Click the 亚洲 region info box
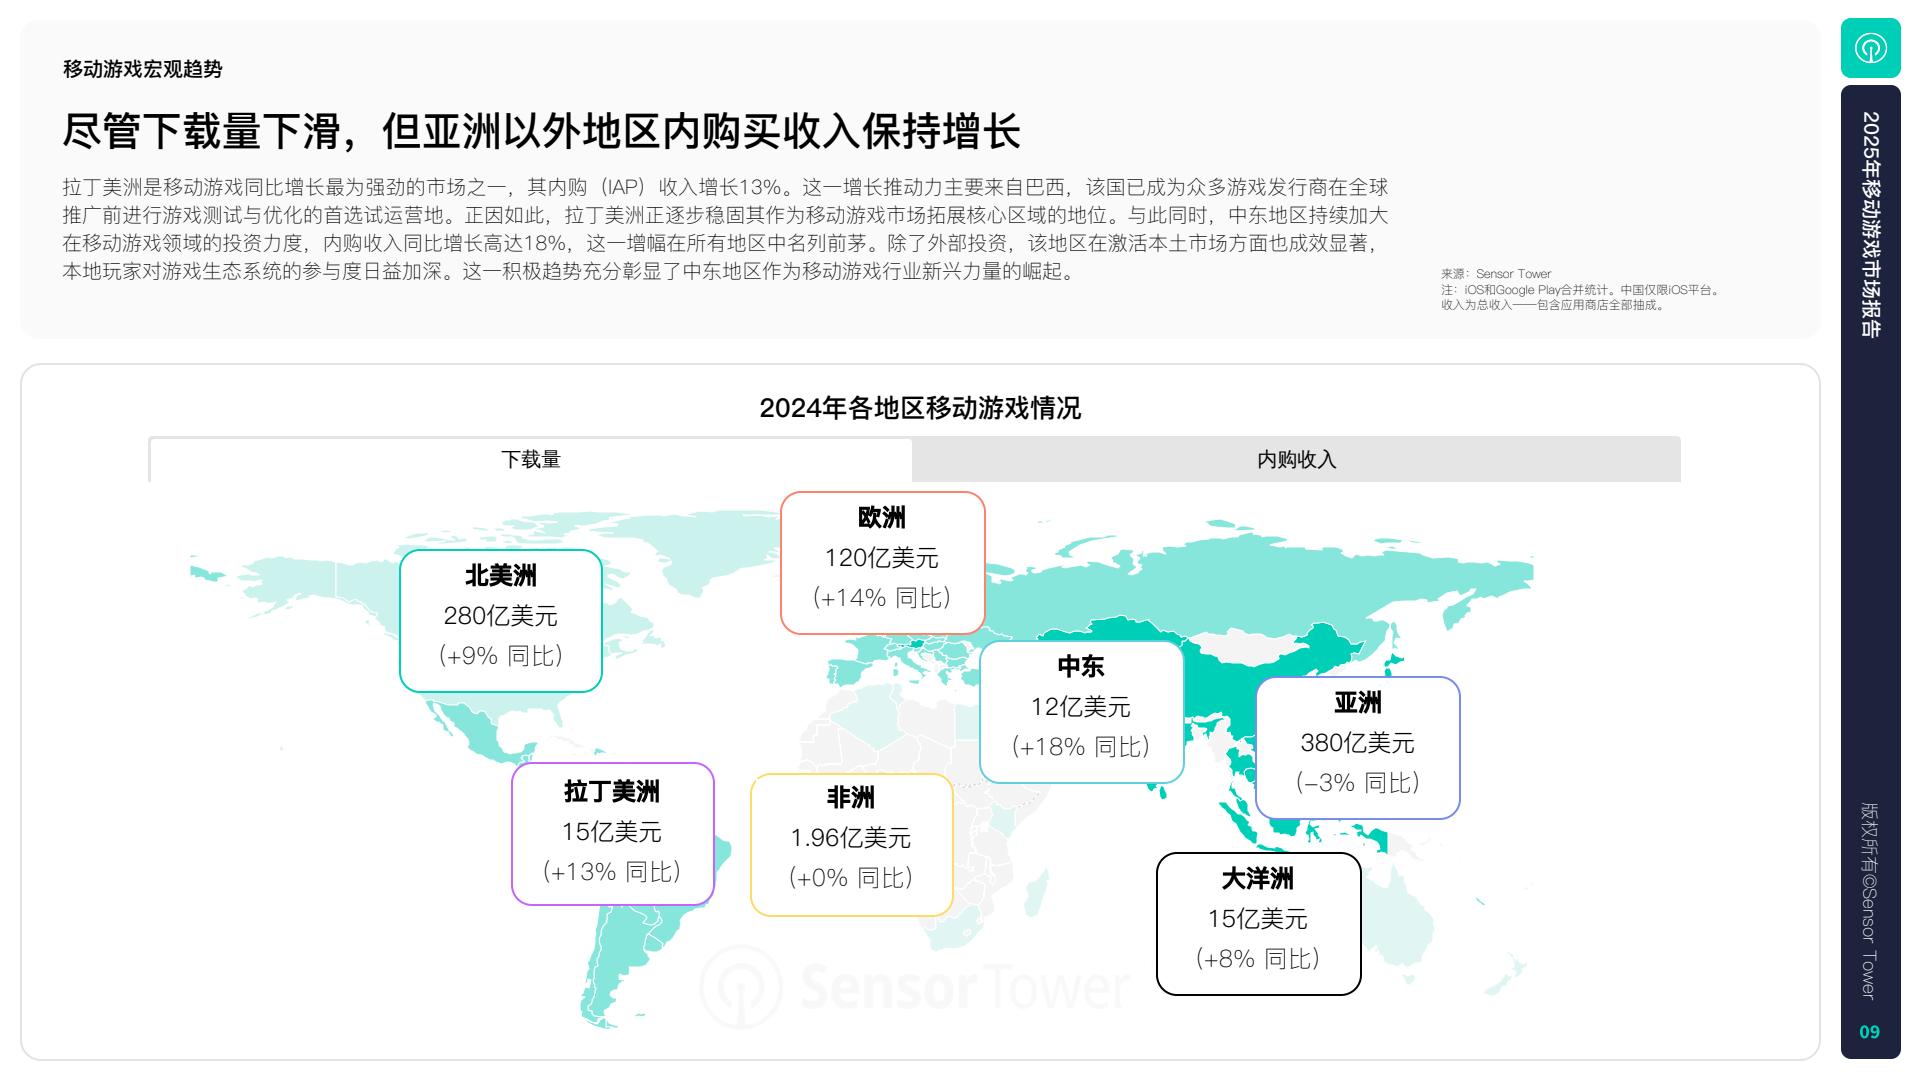 1357,747
